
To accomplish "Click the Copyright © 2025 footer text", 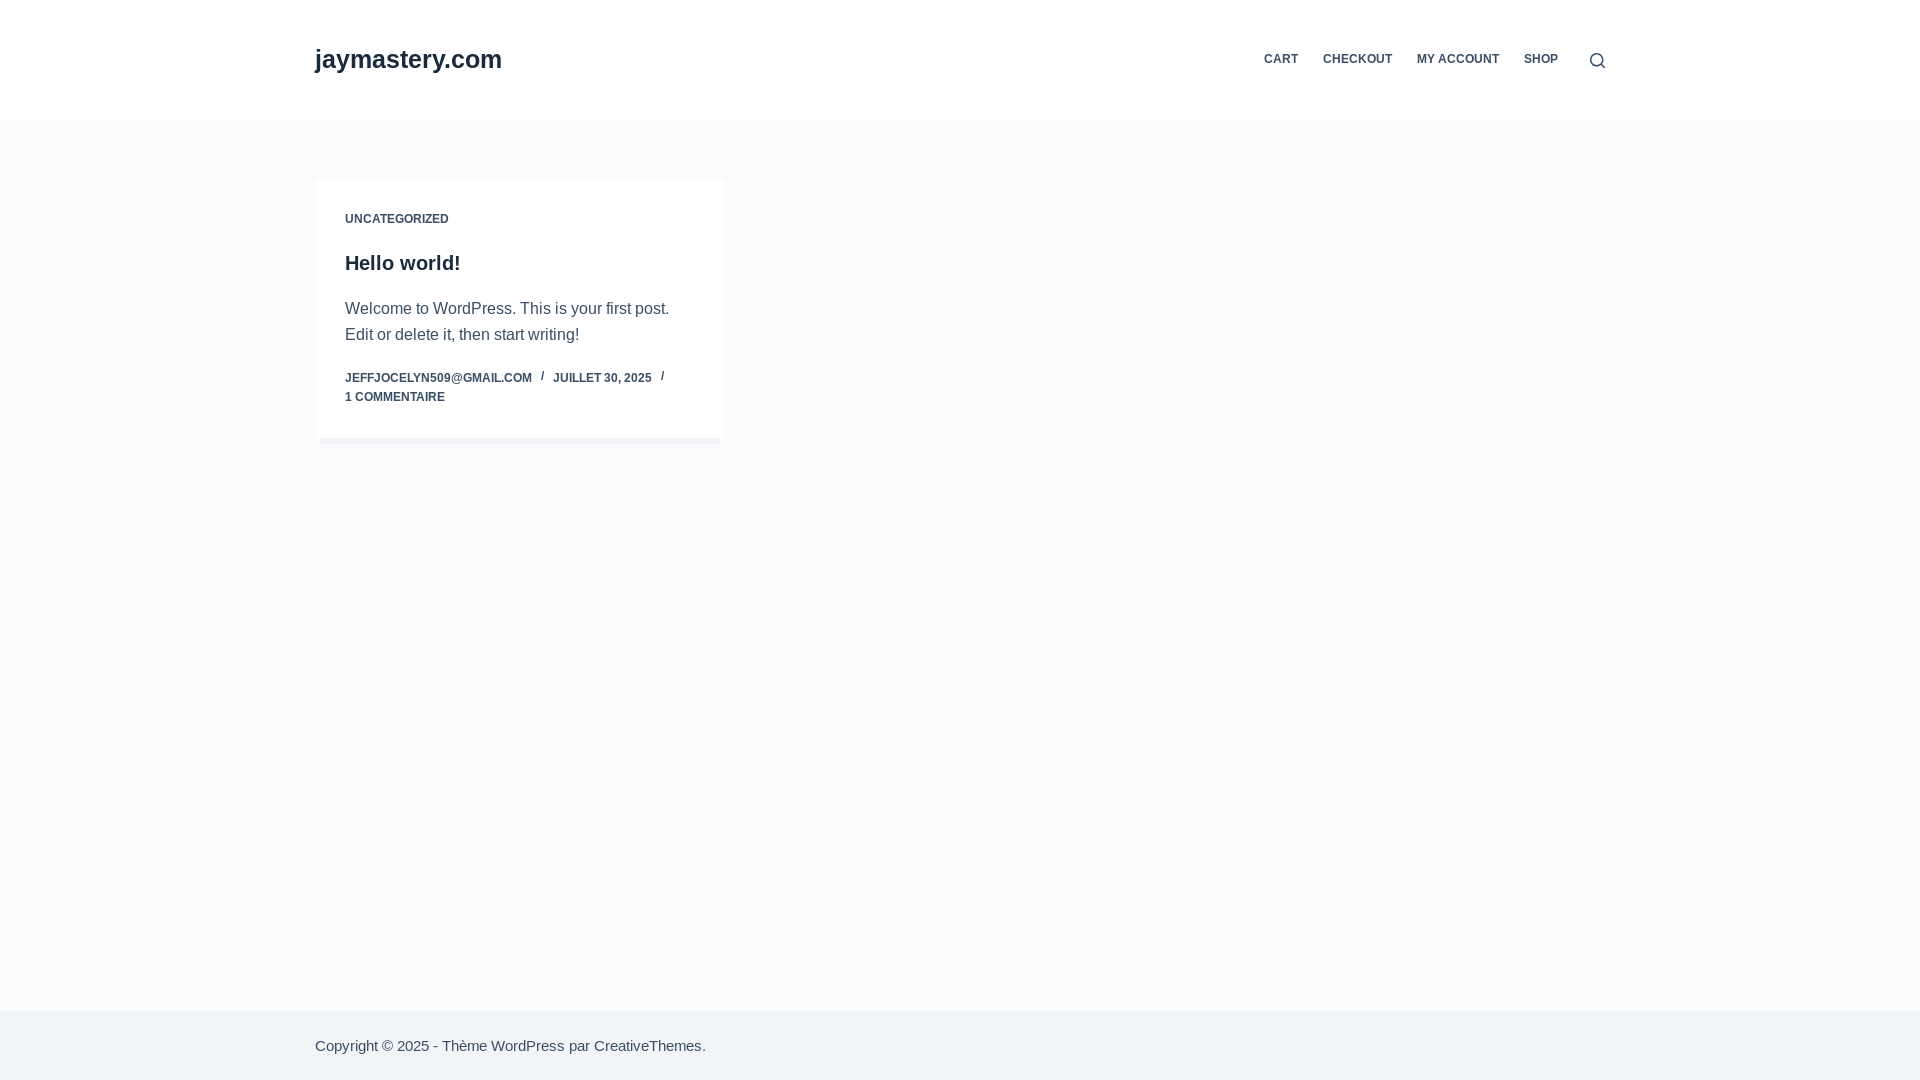I will click(372, 1046).
